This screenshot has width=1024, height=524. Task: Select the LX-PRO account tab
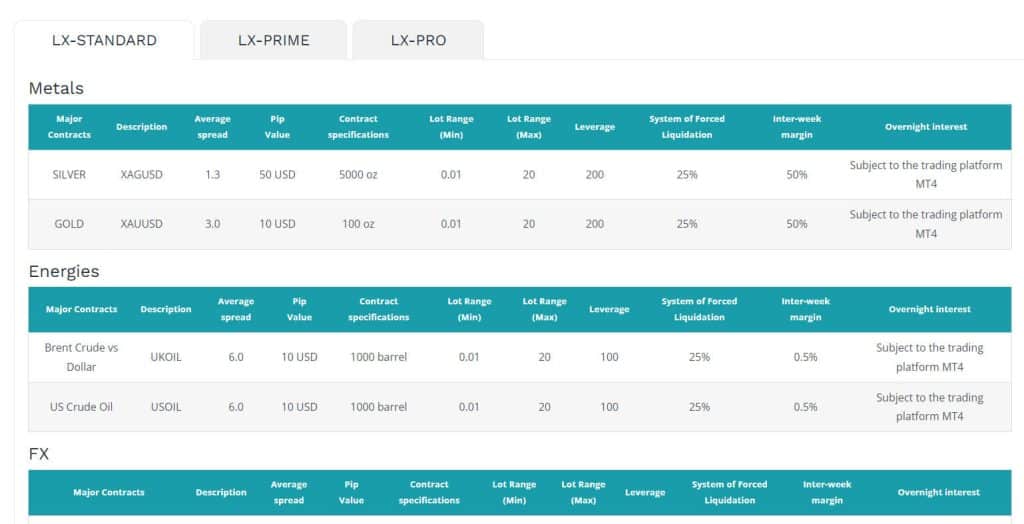(x=419, y=41)
